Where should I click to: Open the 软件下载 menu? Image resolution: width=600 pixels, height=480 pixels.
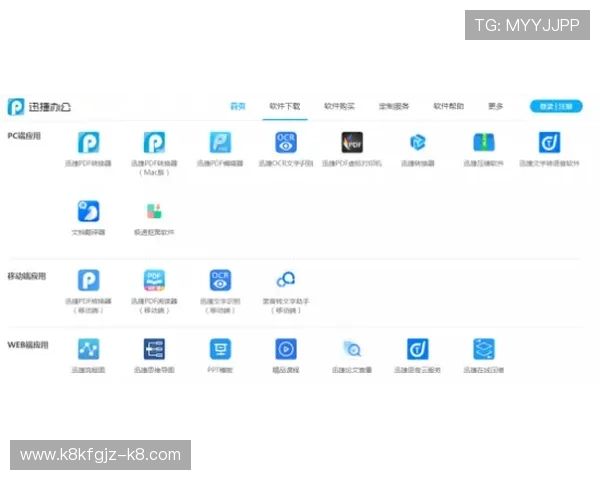[x=284, y=106]
